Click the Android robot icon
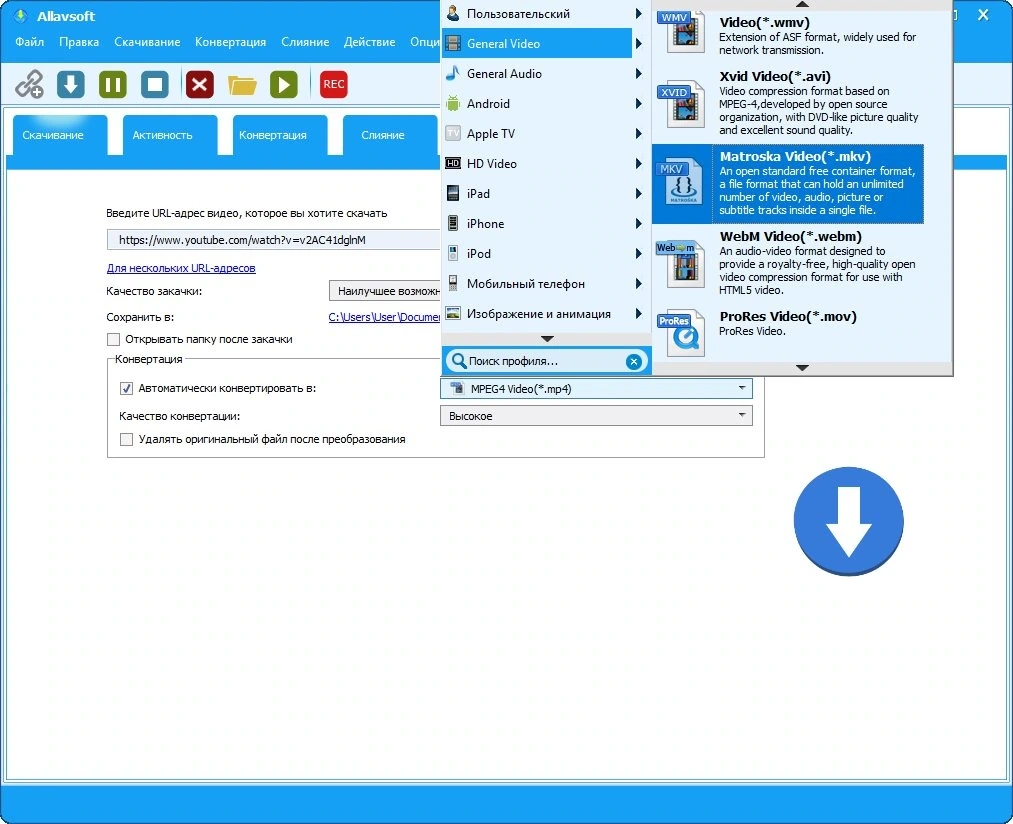Screen dimensions: 1013x824 click(x=454, y=103)
